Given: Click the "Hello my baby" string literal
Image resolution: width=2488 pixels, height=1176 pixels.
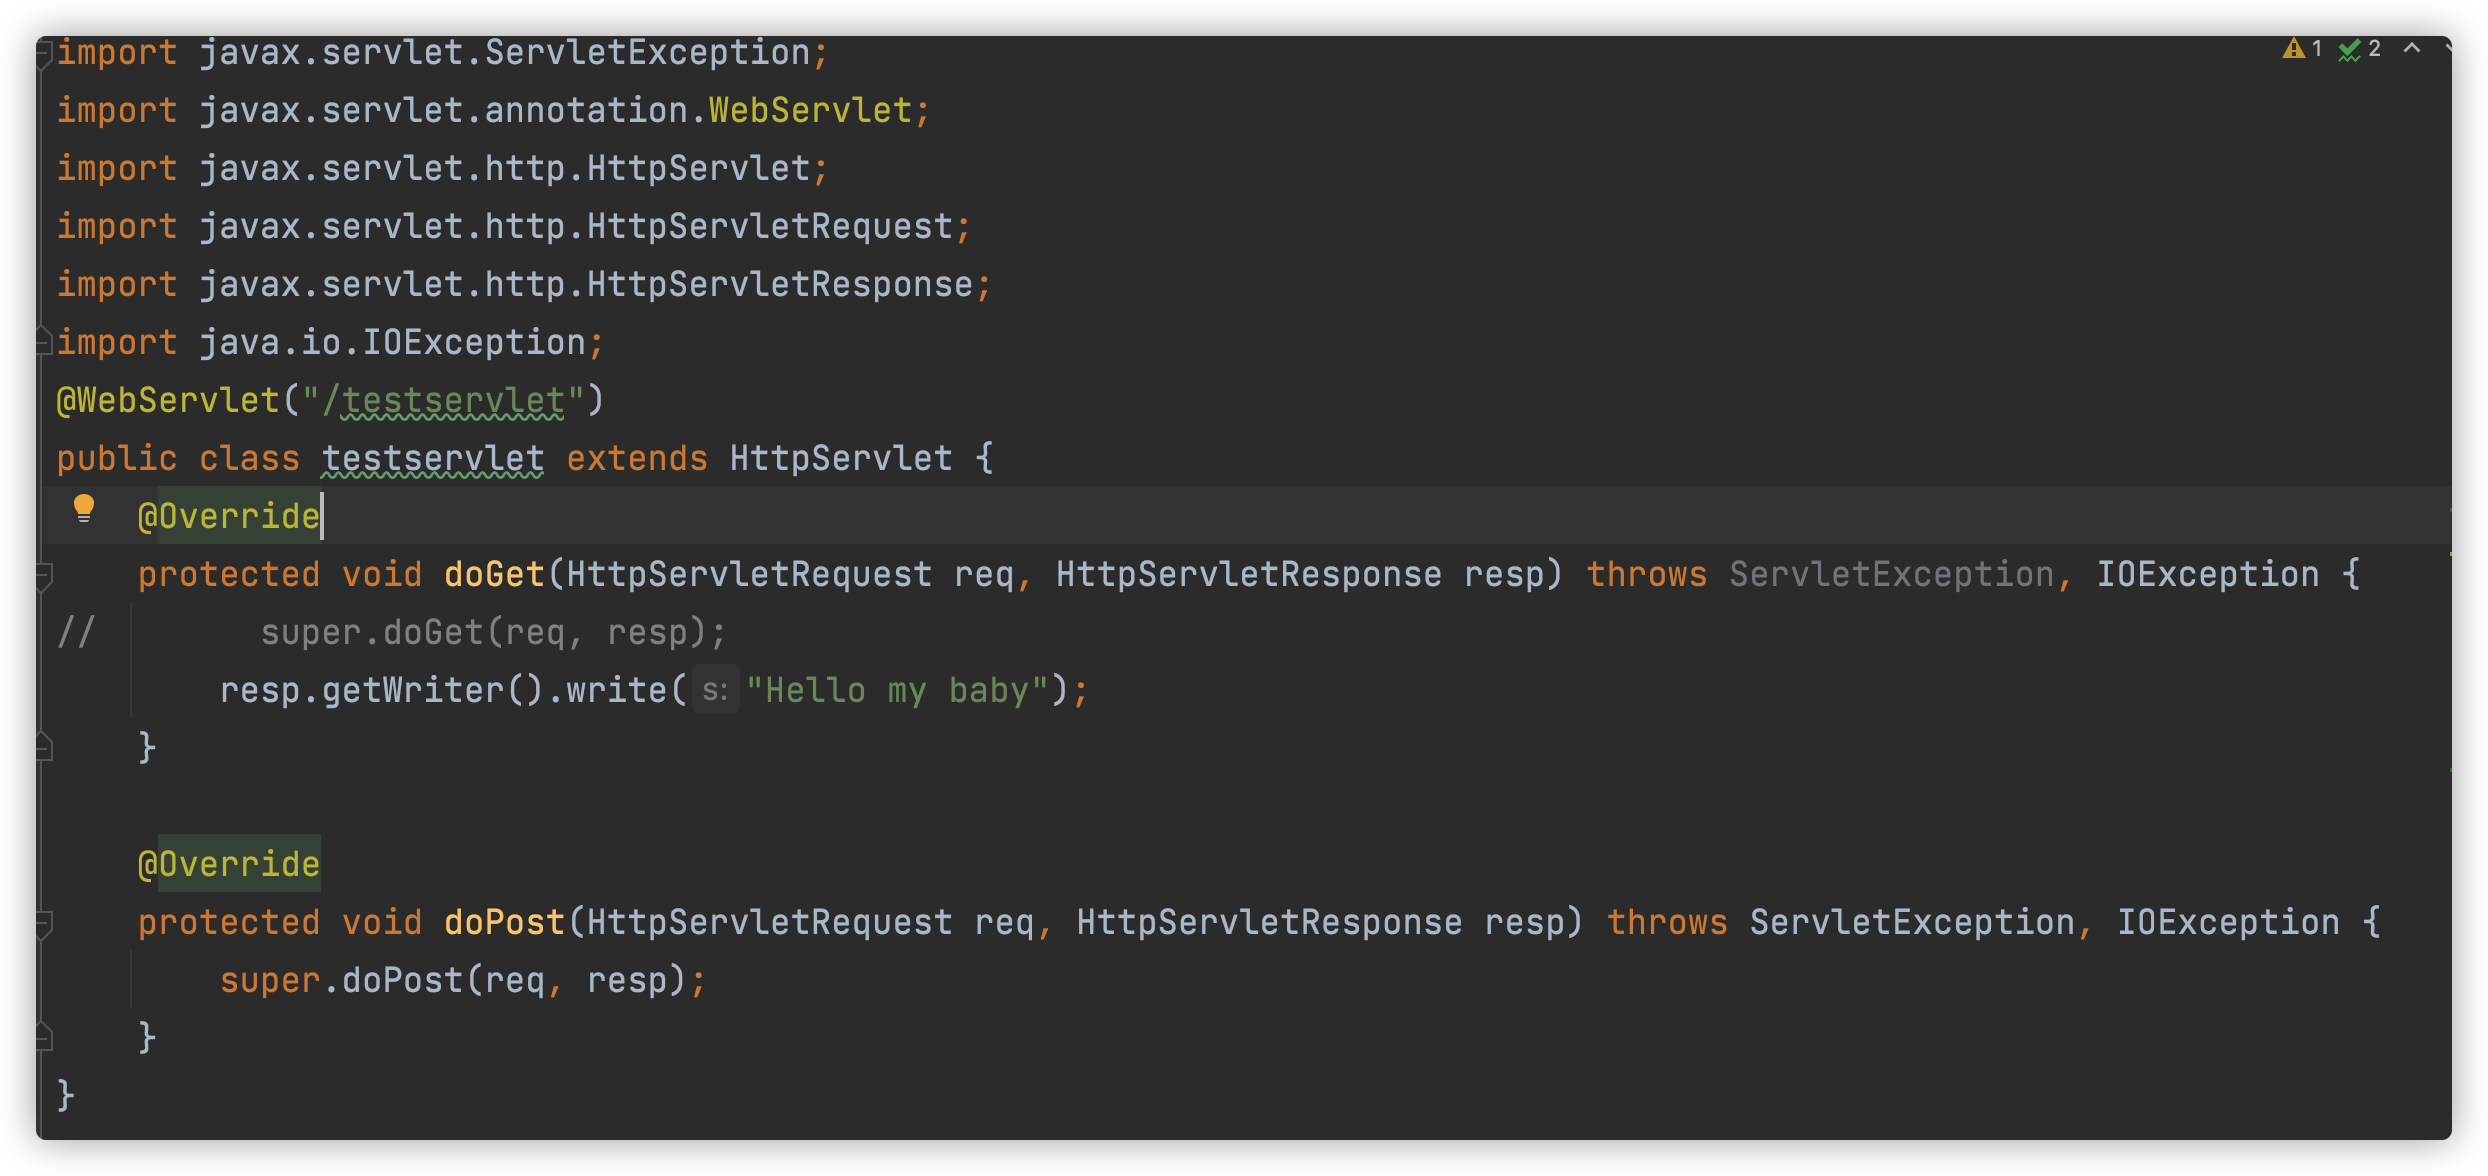Looking at the screenshot, I should (896, 690).
